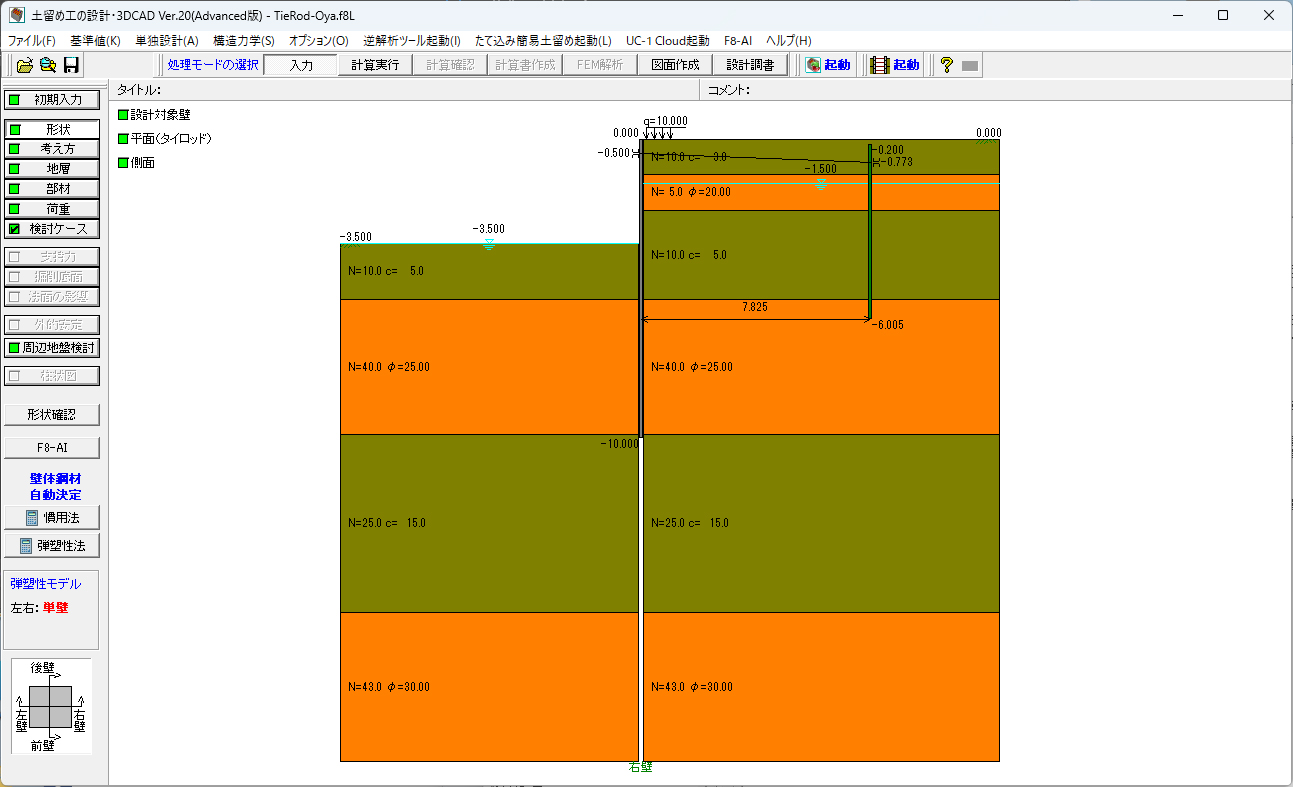This screenshot has height=787, width=1293.
Task: Open the UC-1 Cloud起動 menu
Action: pyautogui.click(x=667, y=41)
